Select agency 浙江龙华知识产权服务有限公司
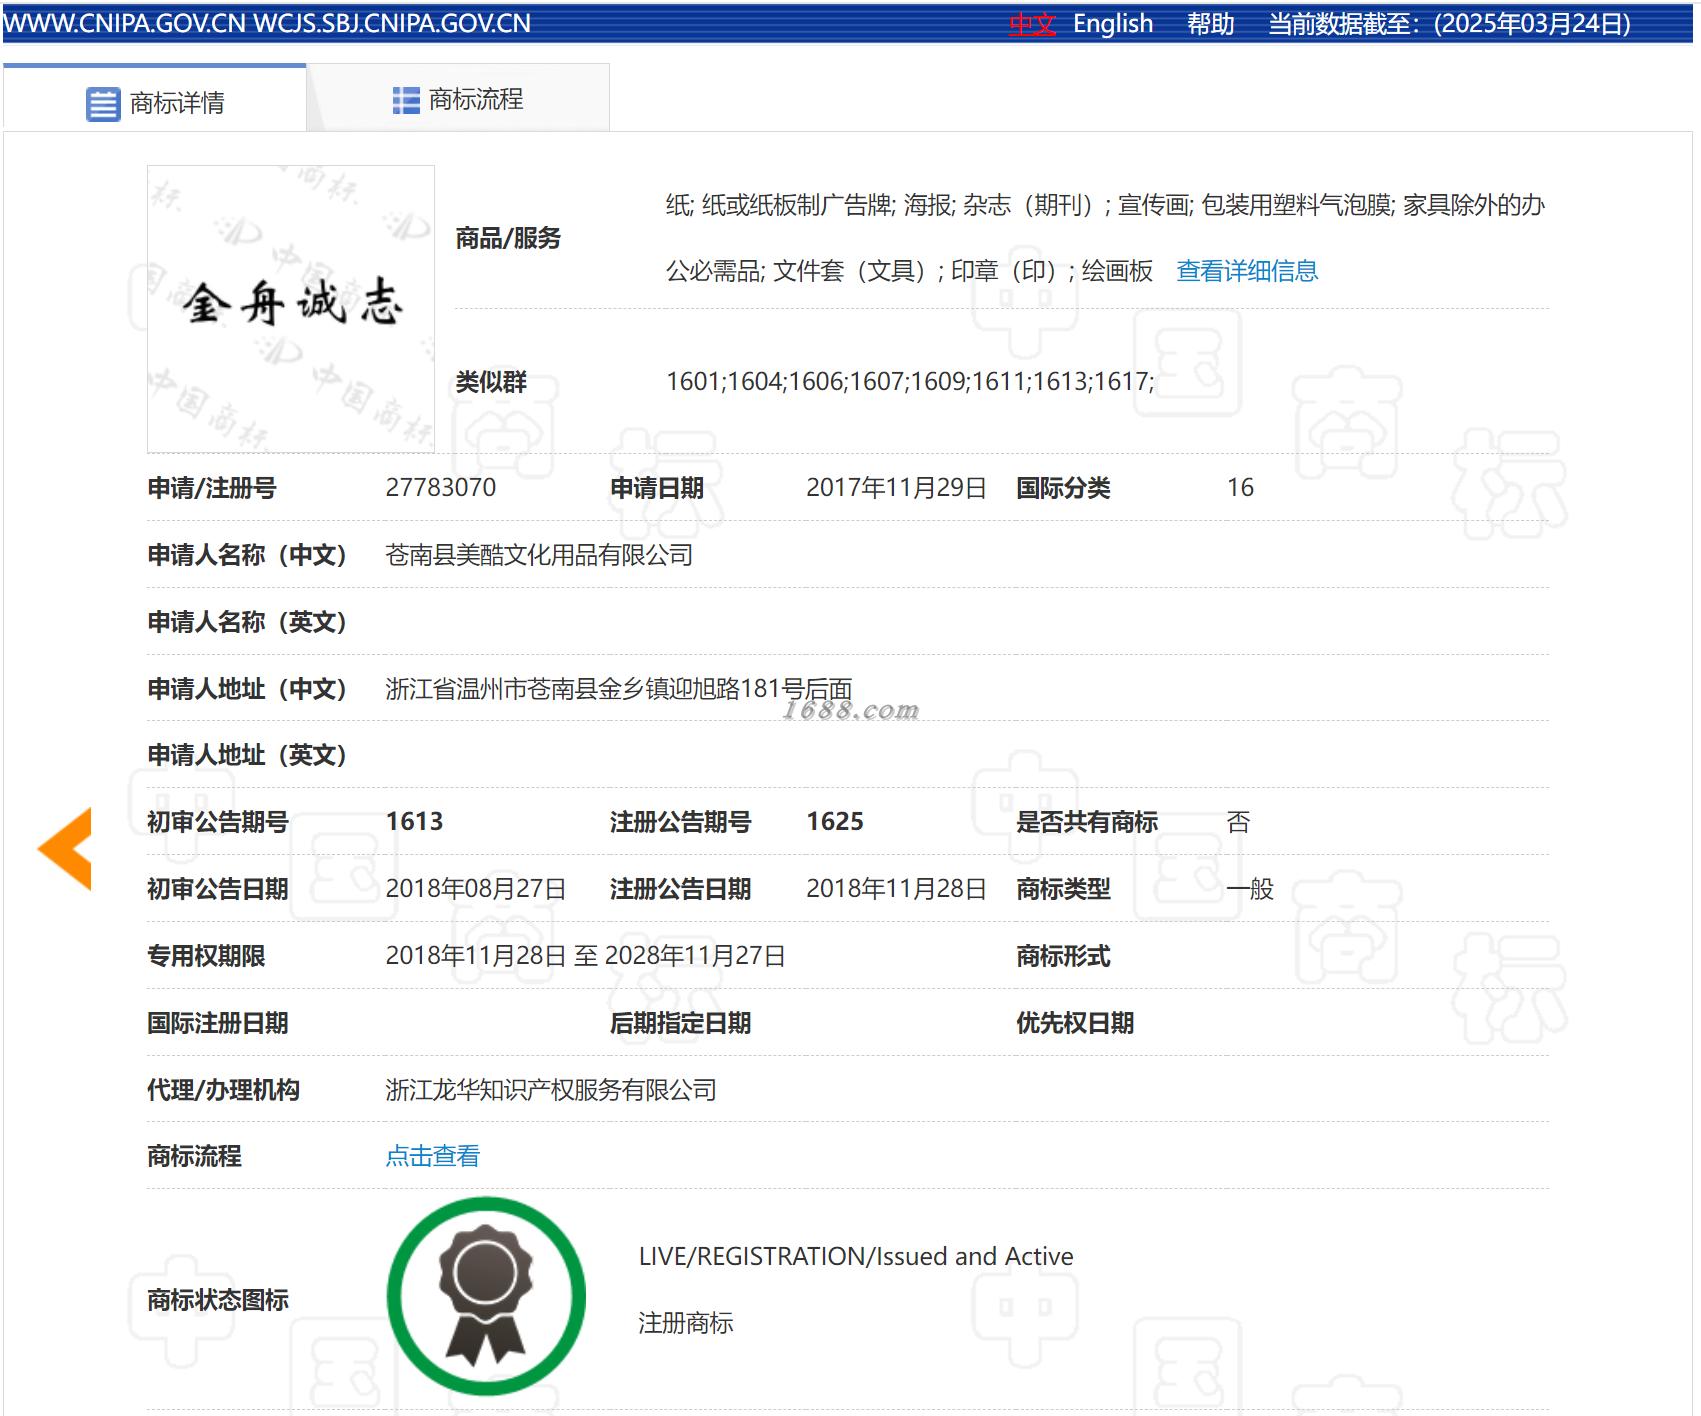 (551, 1090)
